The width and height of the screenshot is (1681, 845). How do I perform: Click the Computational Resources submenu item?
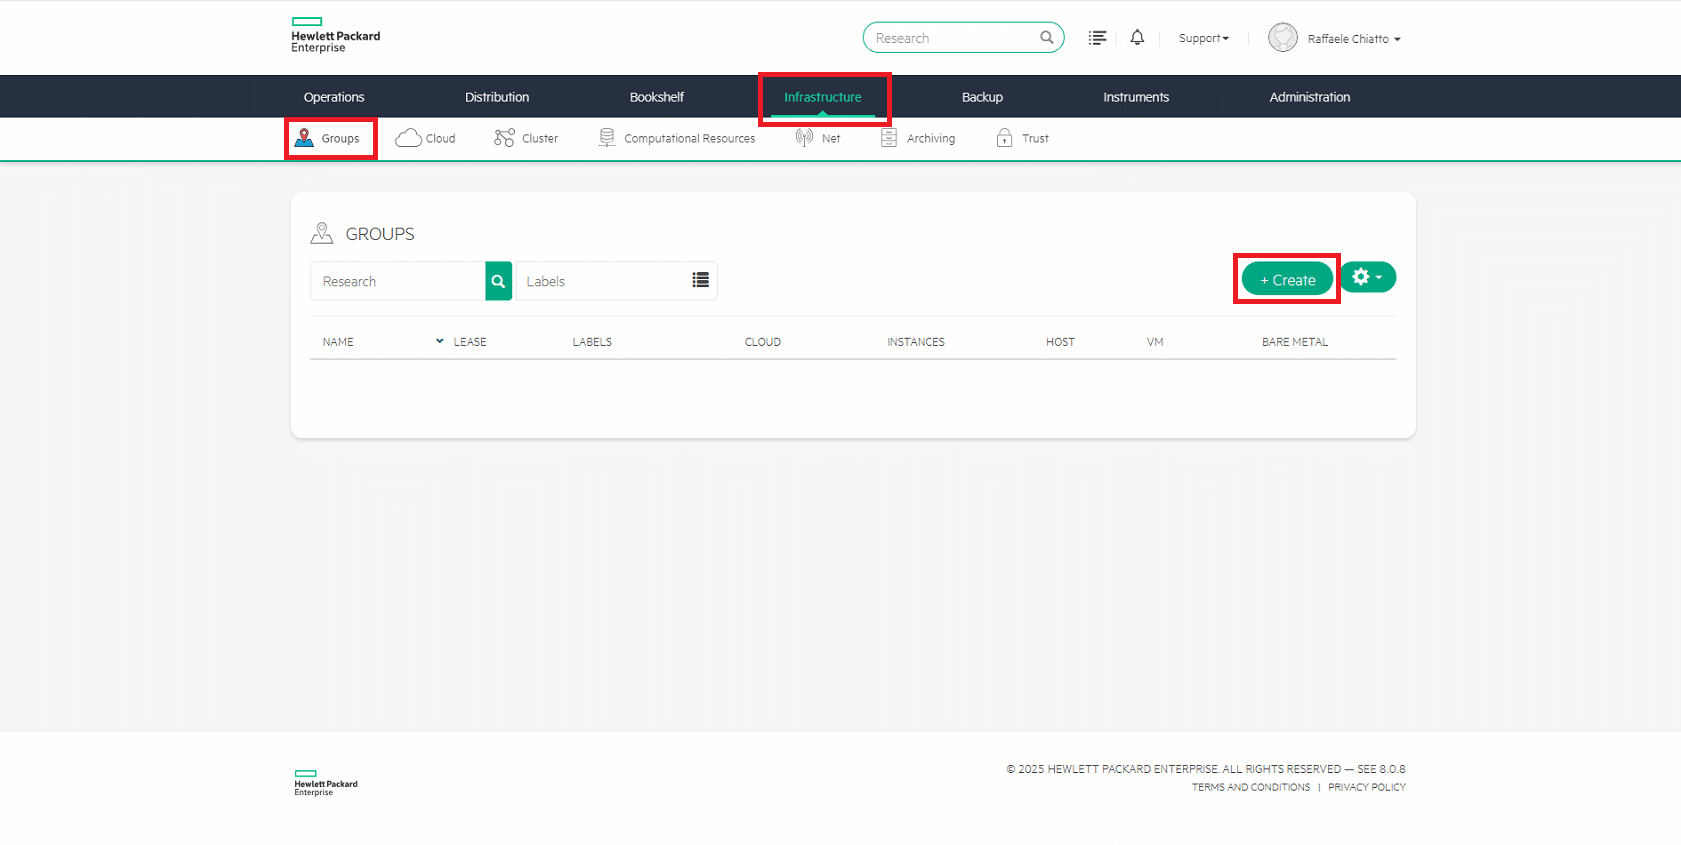coord(677,138)
